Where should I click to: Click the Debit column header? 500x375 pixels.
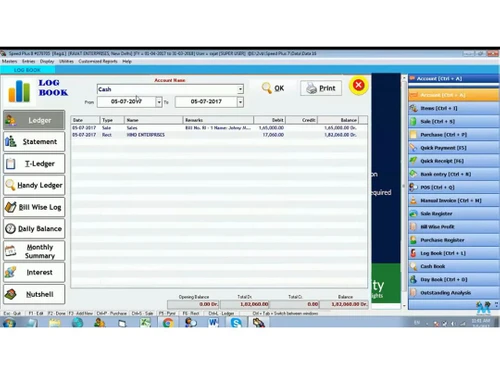click(269, 120)
